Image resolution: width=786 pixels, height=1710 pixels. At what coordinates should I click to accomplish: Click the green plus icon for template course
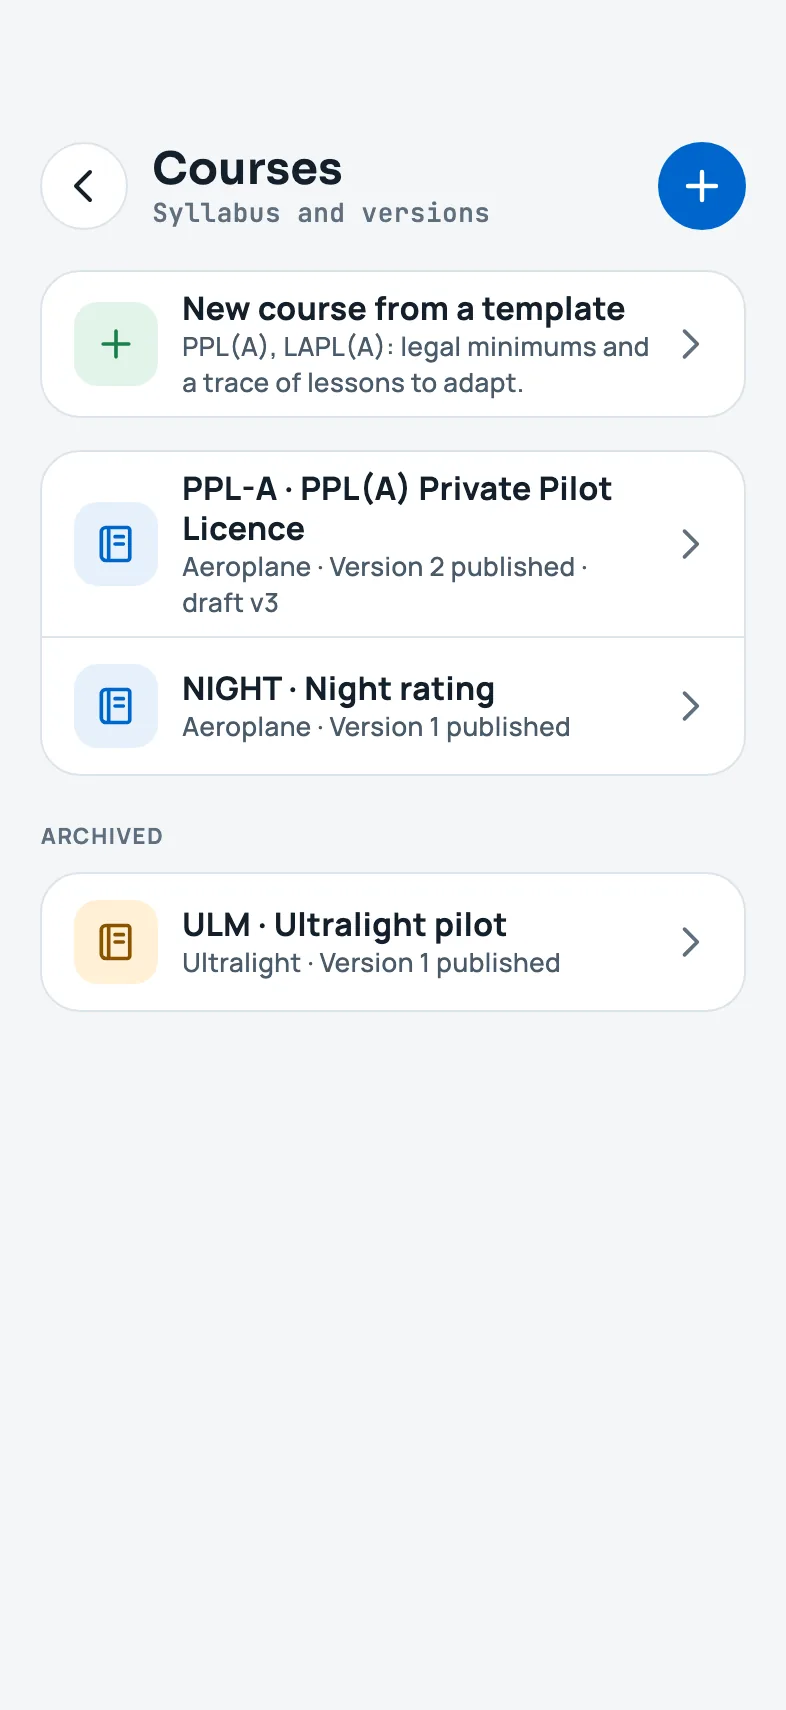[x=116, y=344]
